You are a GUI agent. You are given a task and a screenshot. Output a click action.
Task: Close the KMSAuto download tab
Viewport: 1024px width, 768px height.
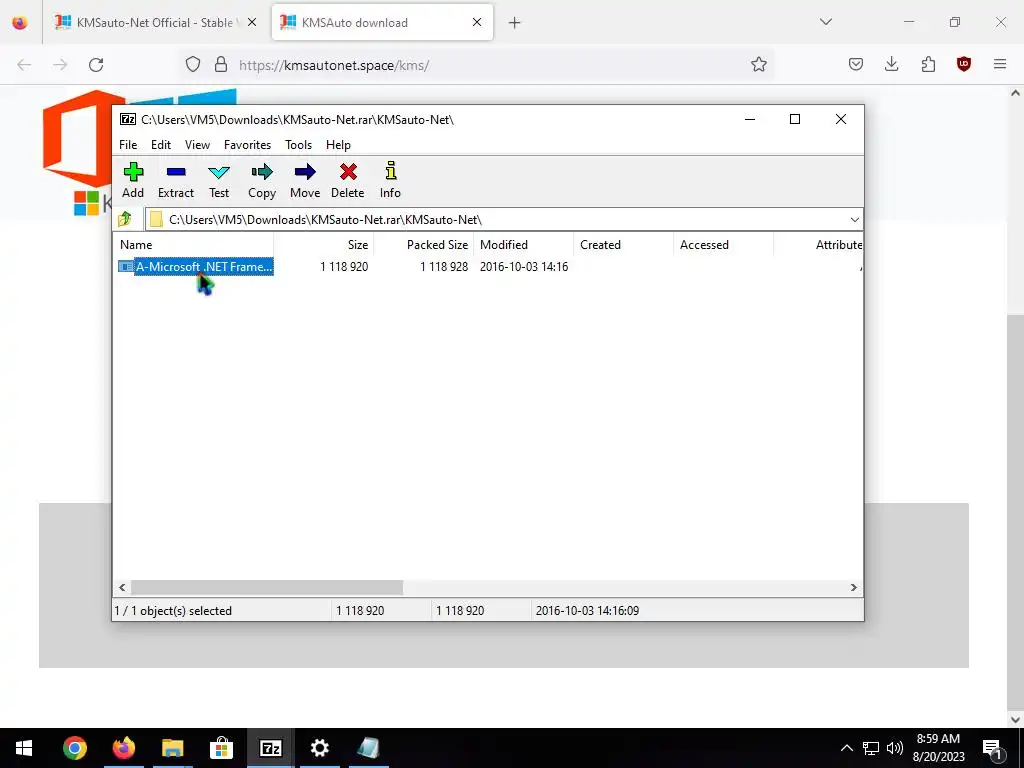pos(477,23)
